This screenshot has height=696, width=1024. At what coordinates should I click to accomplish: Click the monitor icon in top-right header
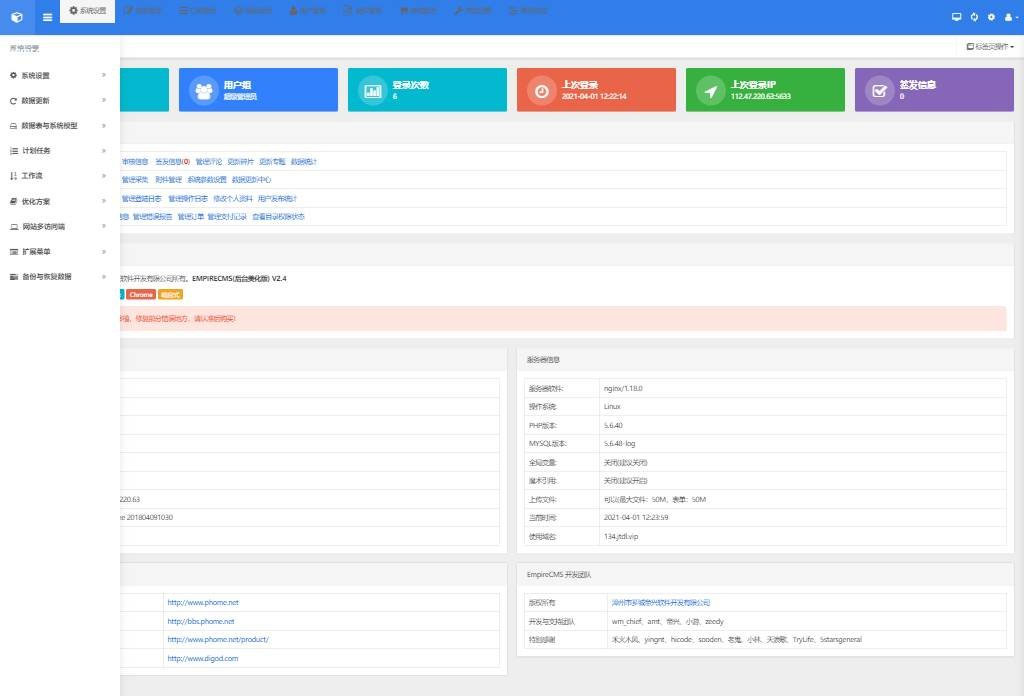pyautogui.click(x=956, y=17)
